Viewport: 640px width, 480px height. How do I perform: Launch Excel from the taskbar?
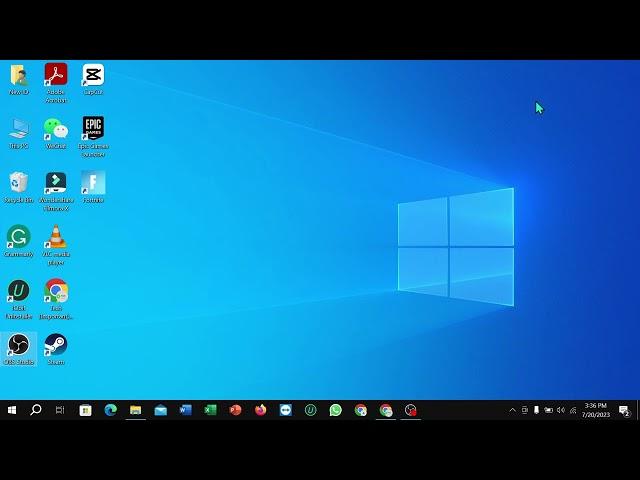(210, 410)
